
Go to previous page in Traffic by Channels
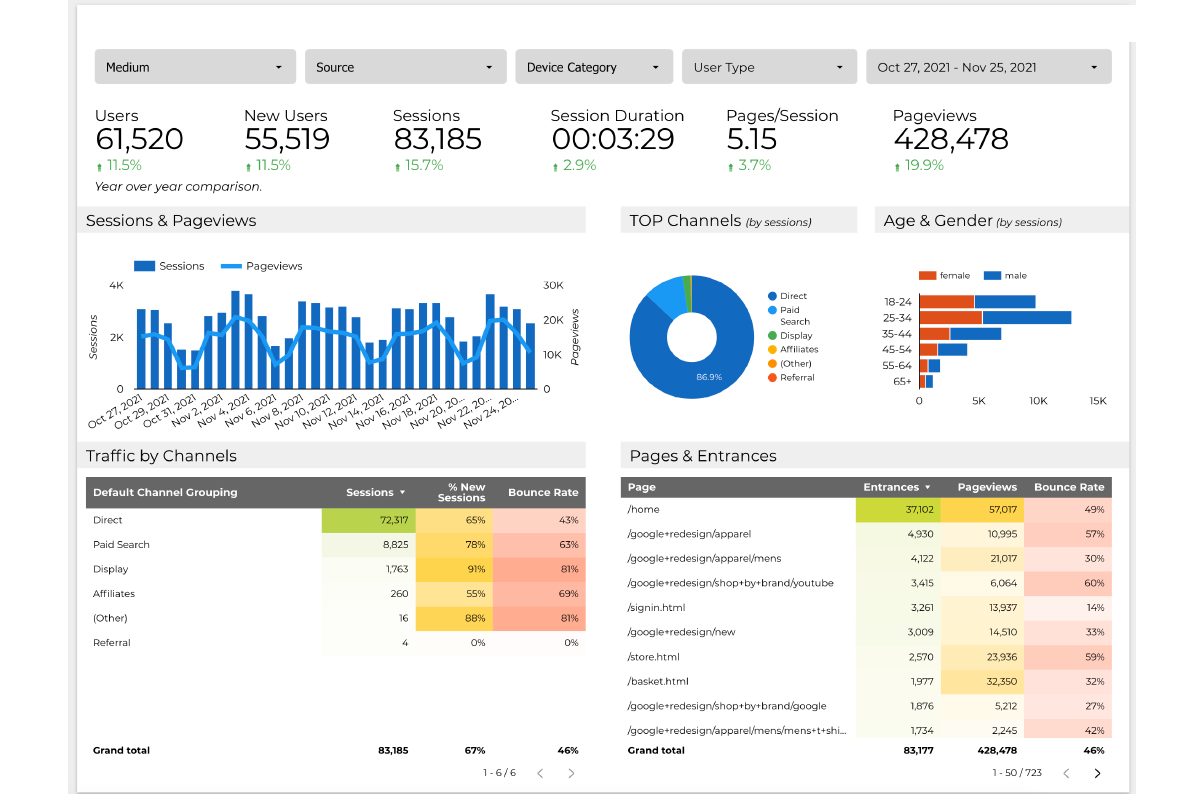tap(540, 773)
